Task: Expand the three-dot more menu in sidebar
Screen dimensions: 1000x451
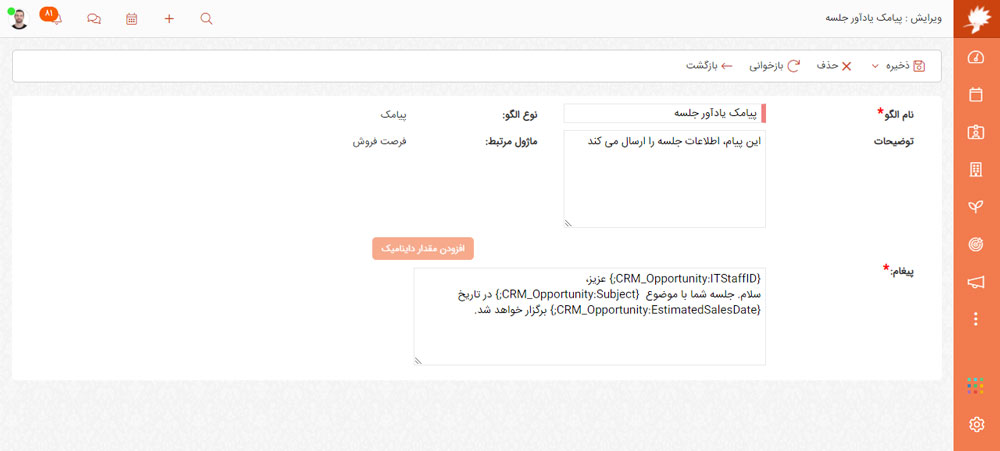Action: (976, 319)
